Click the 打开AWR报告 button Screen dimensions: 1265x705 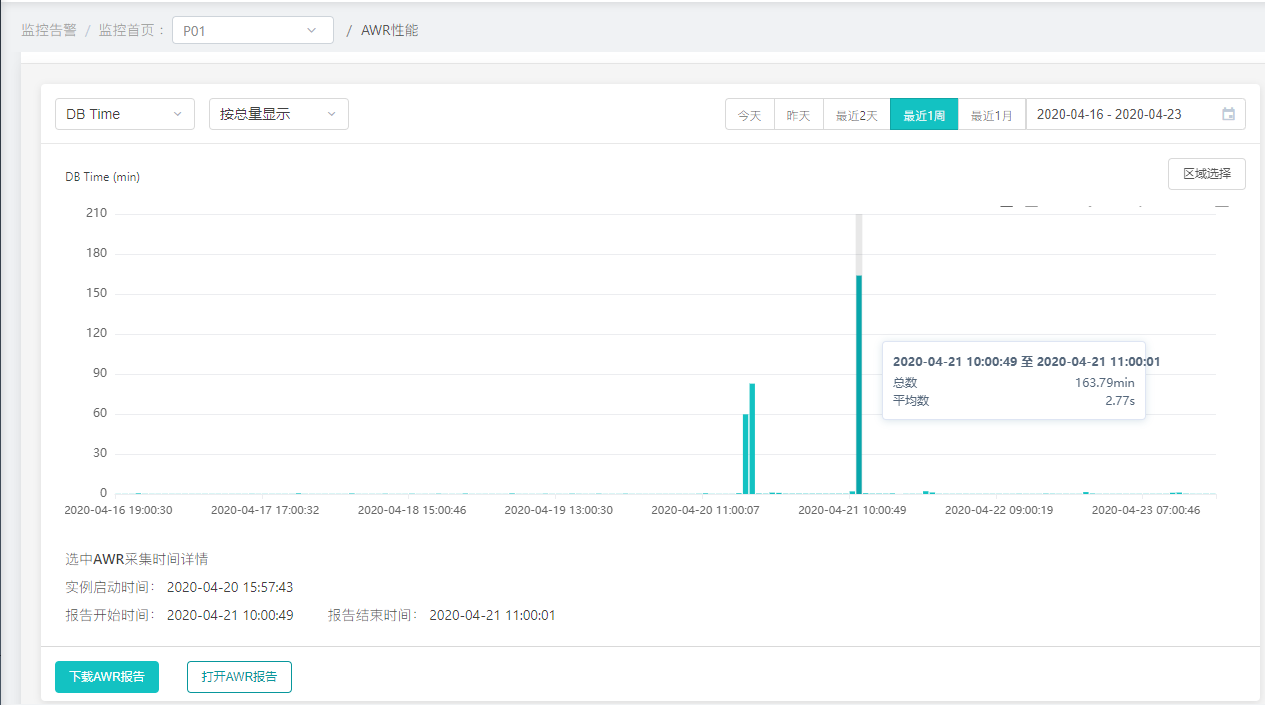(x=239, y=676)
